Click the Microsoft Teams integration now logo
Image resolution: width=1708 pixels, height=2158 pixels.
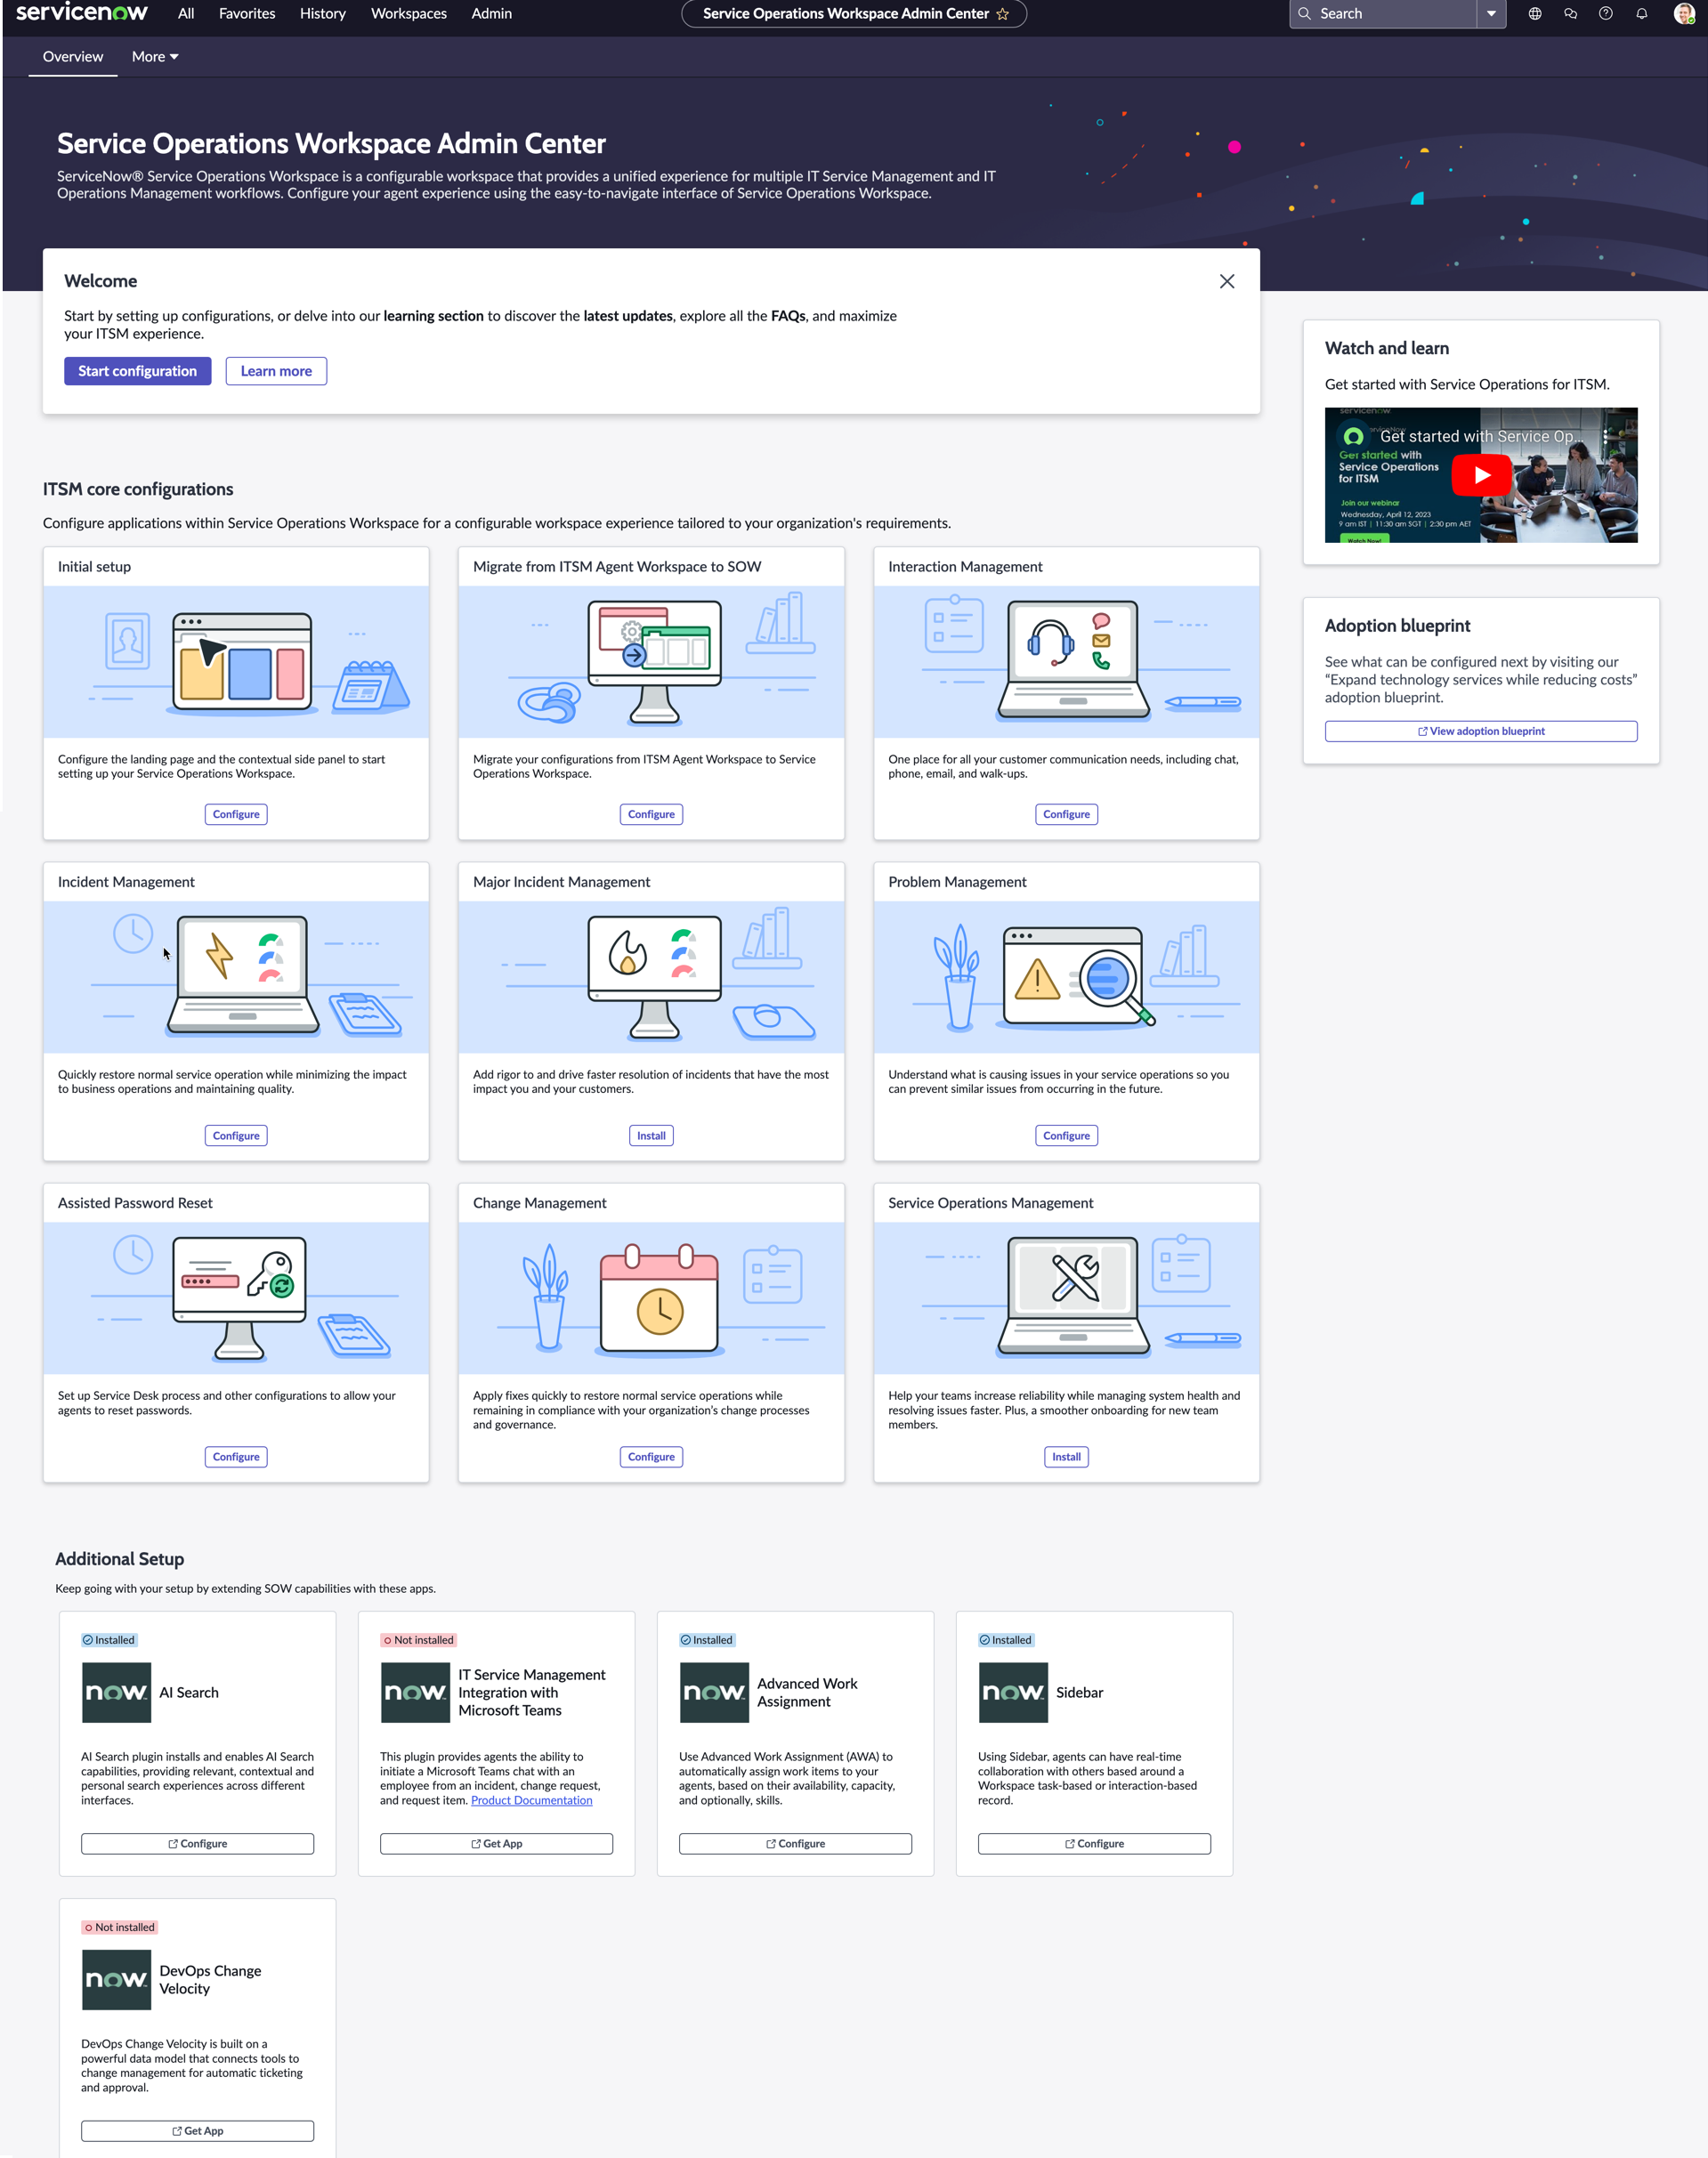(415, 1692)
